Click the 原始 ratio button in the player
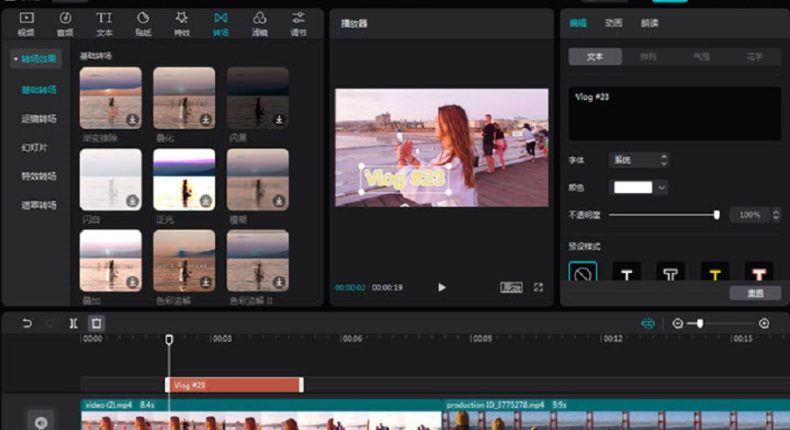The height and width of the screenshot is (430, 790). point(511,287)
